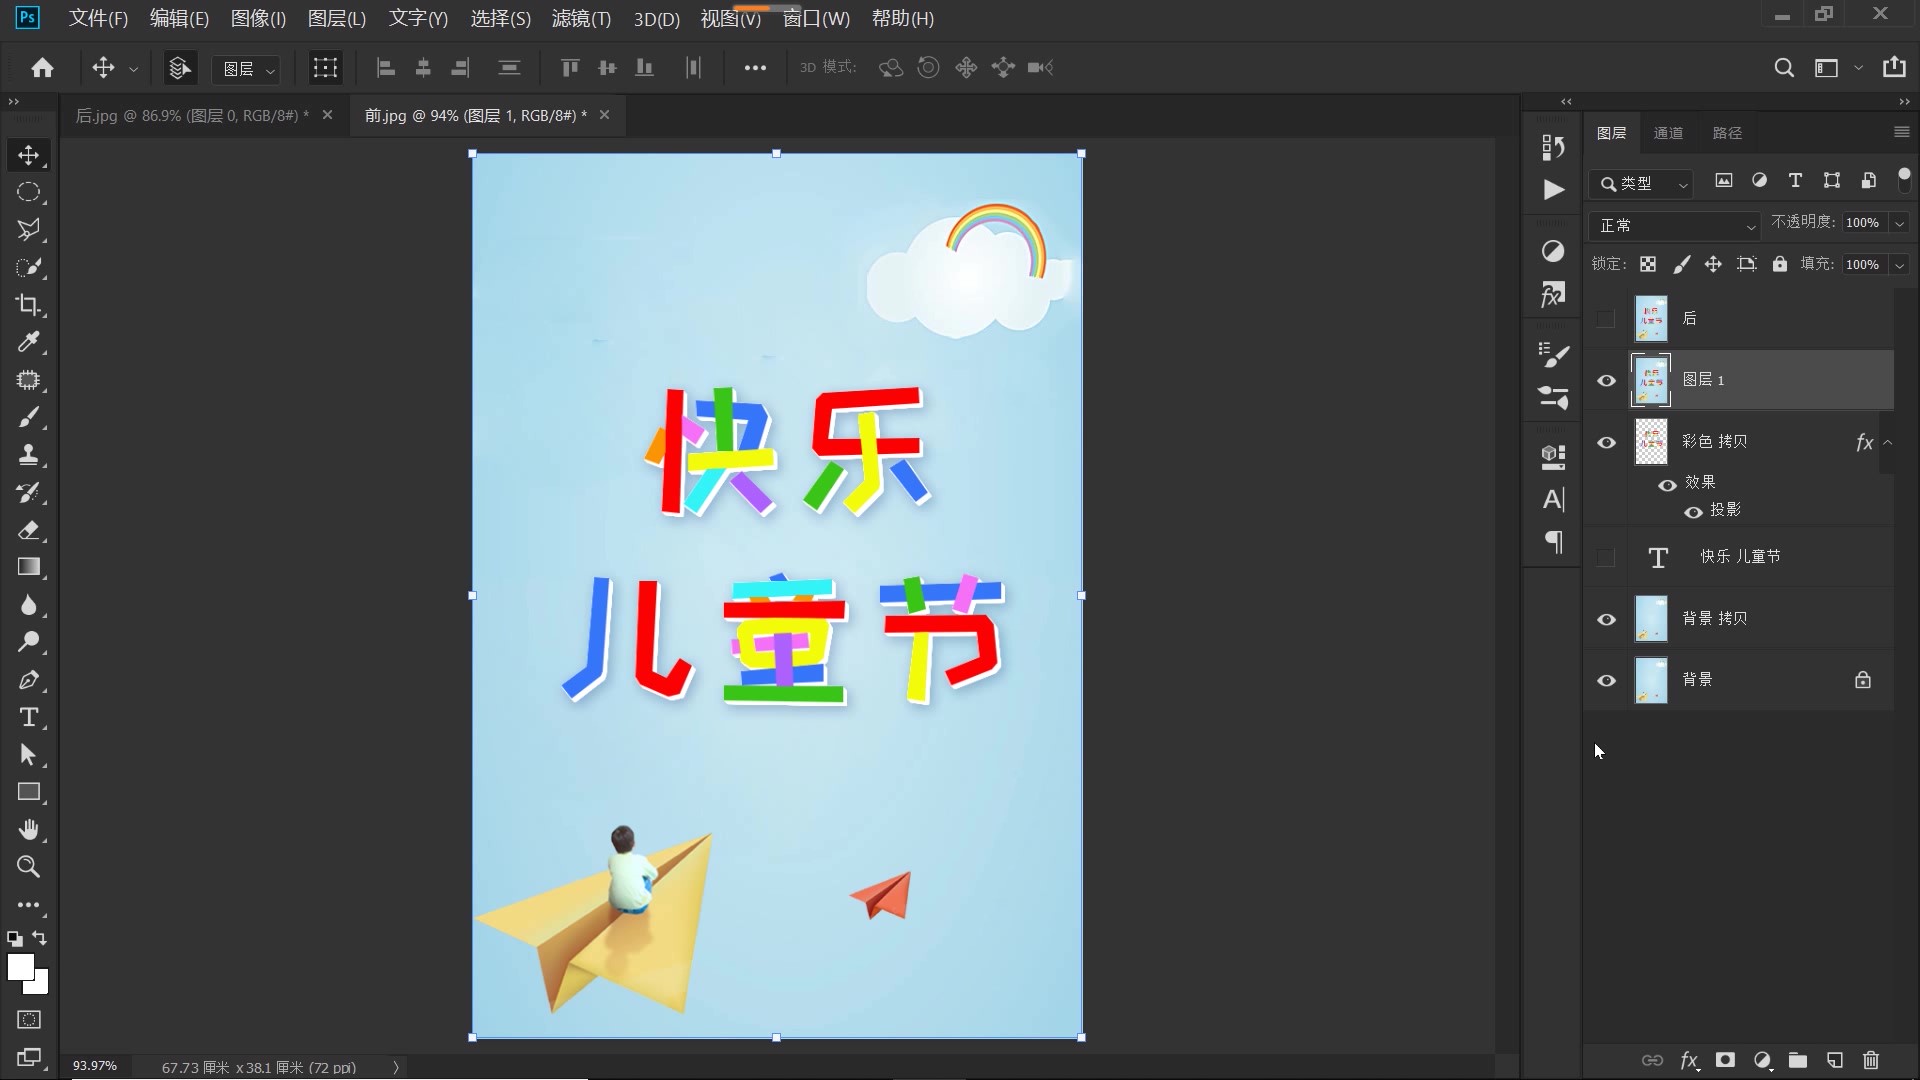The image size is (1920, 1080).
Task: Open the Actions panel play icon
Action: pos(1553,190)
